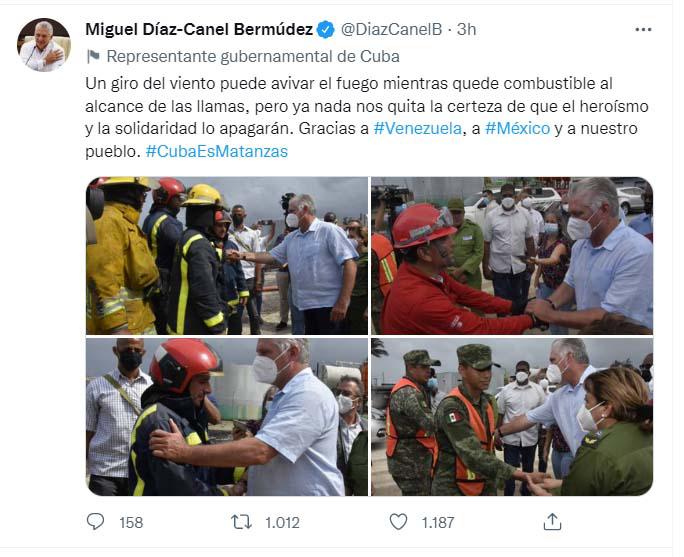Open the #México hashtag link
Screen dimensions: 684x557
pos(517,129)
